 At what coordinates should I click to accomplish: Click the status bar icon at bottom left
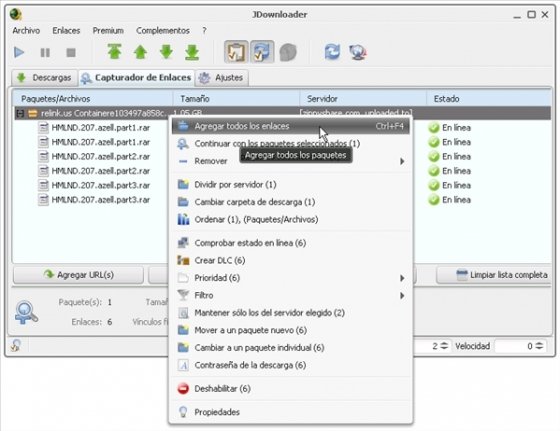click(16, 345)
